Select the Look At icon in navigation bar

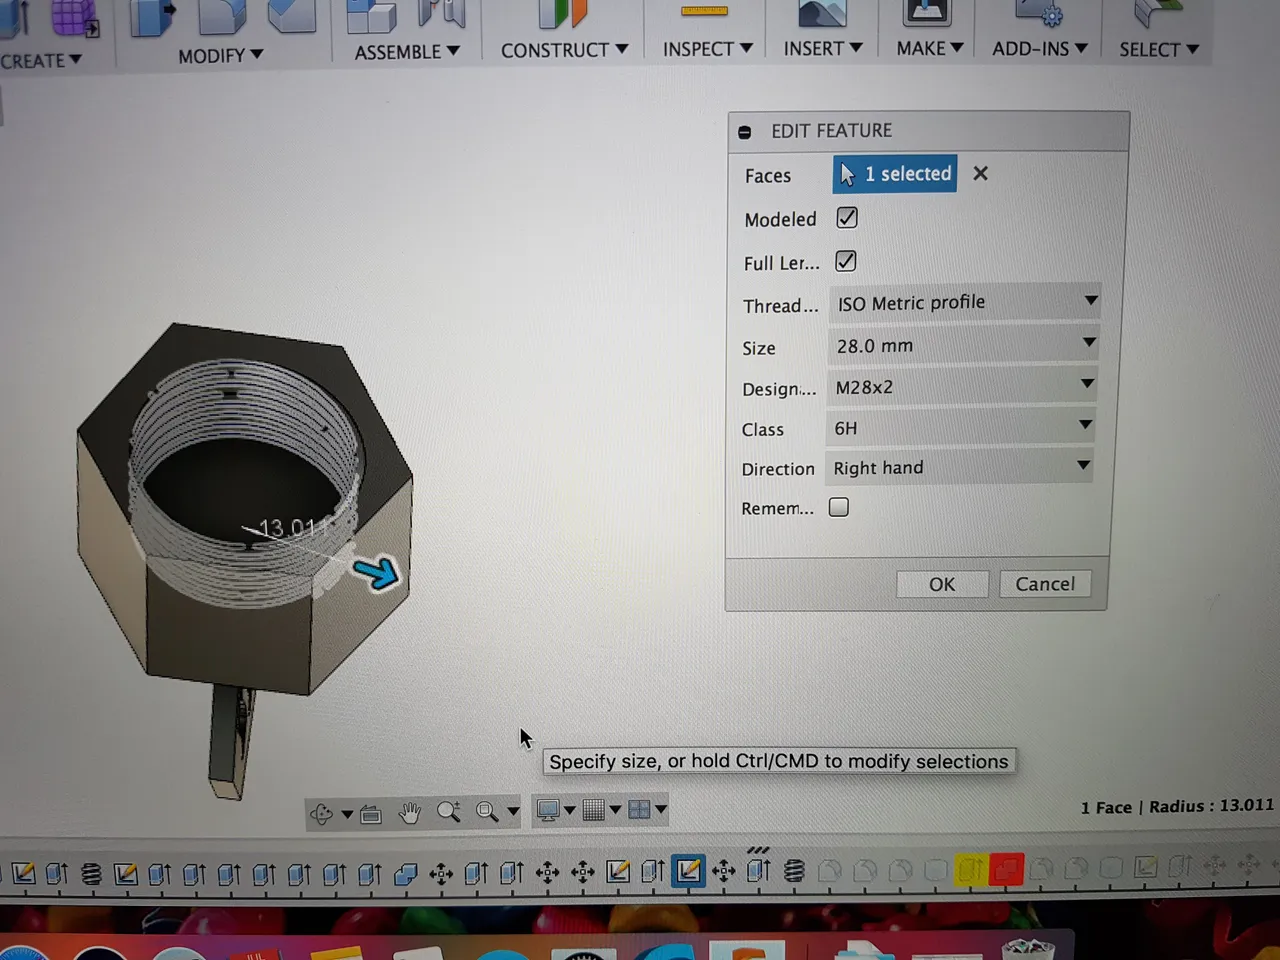370,814
